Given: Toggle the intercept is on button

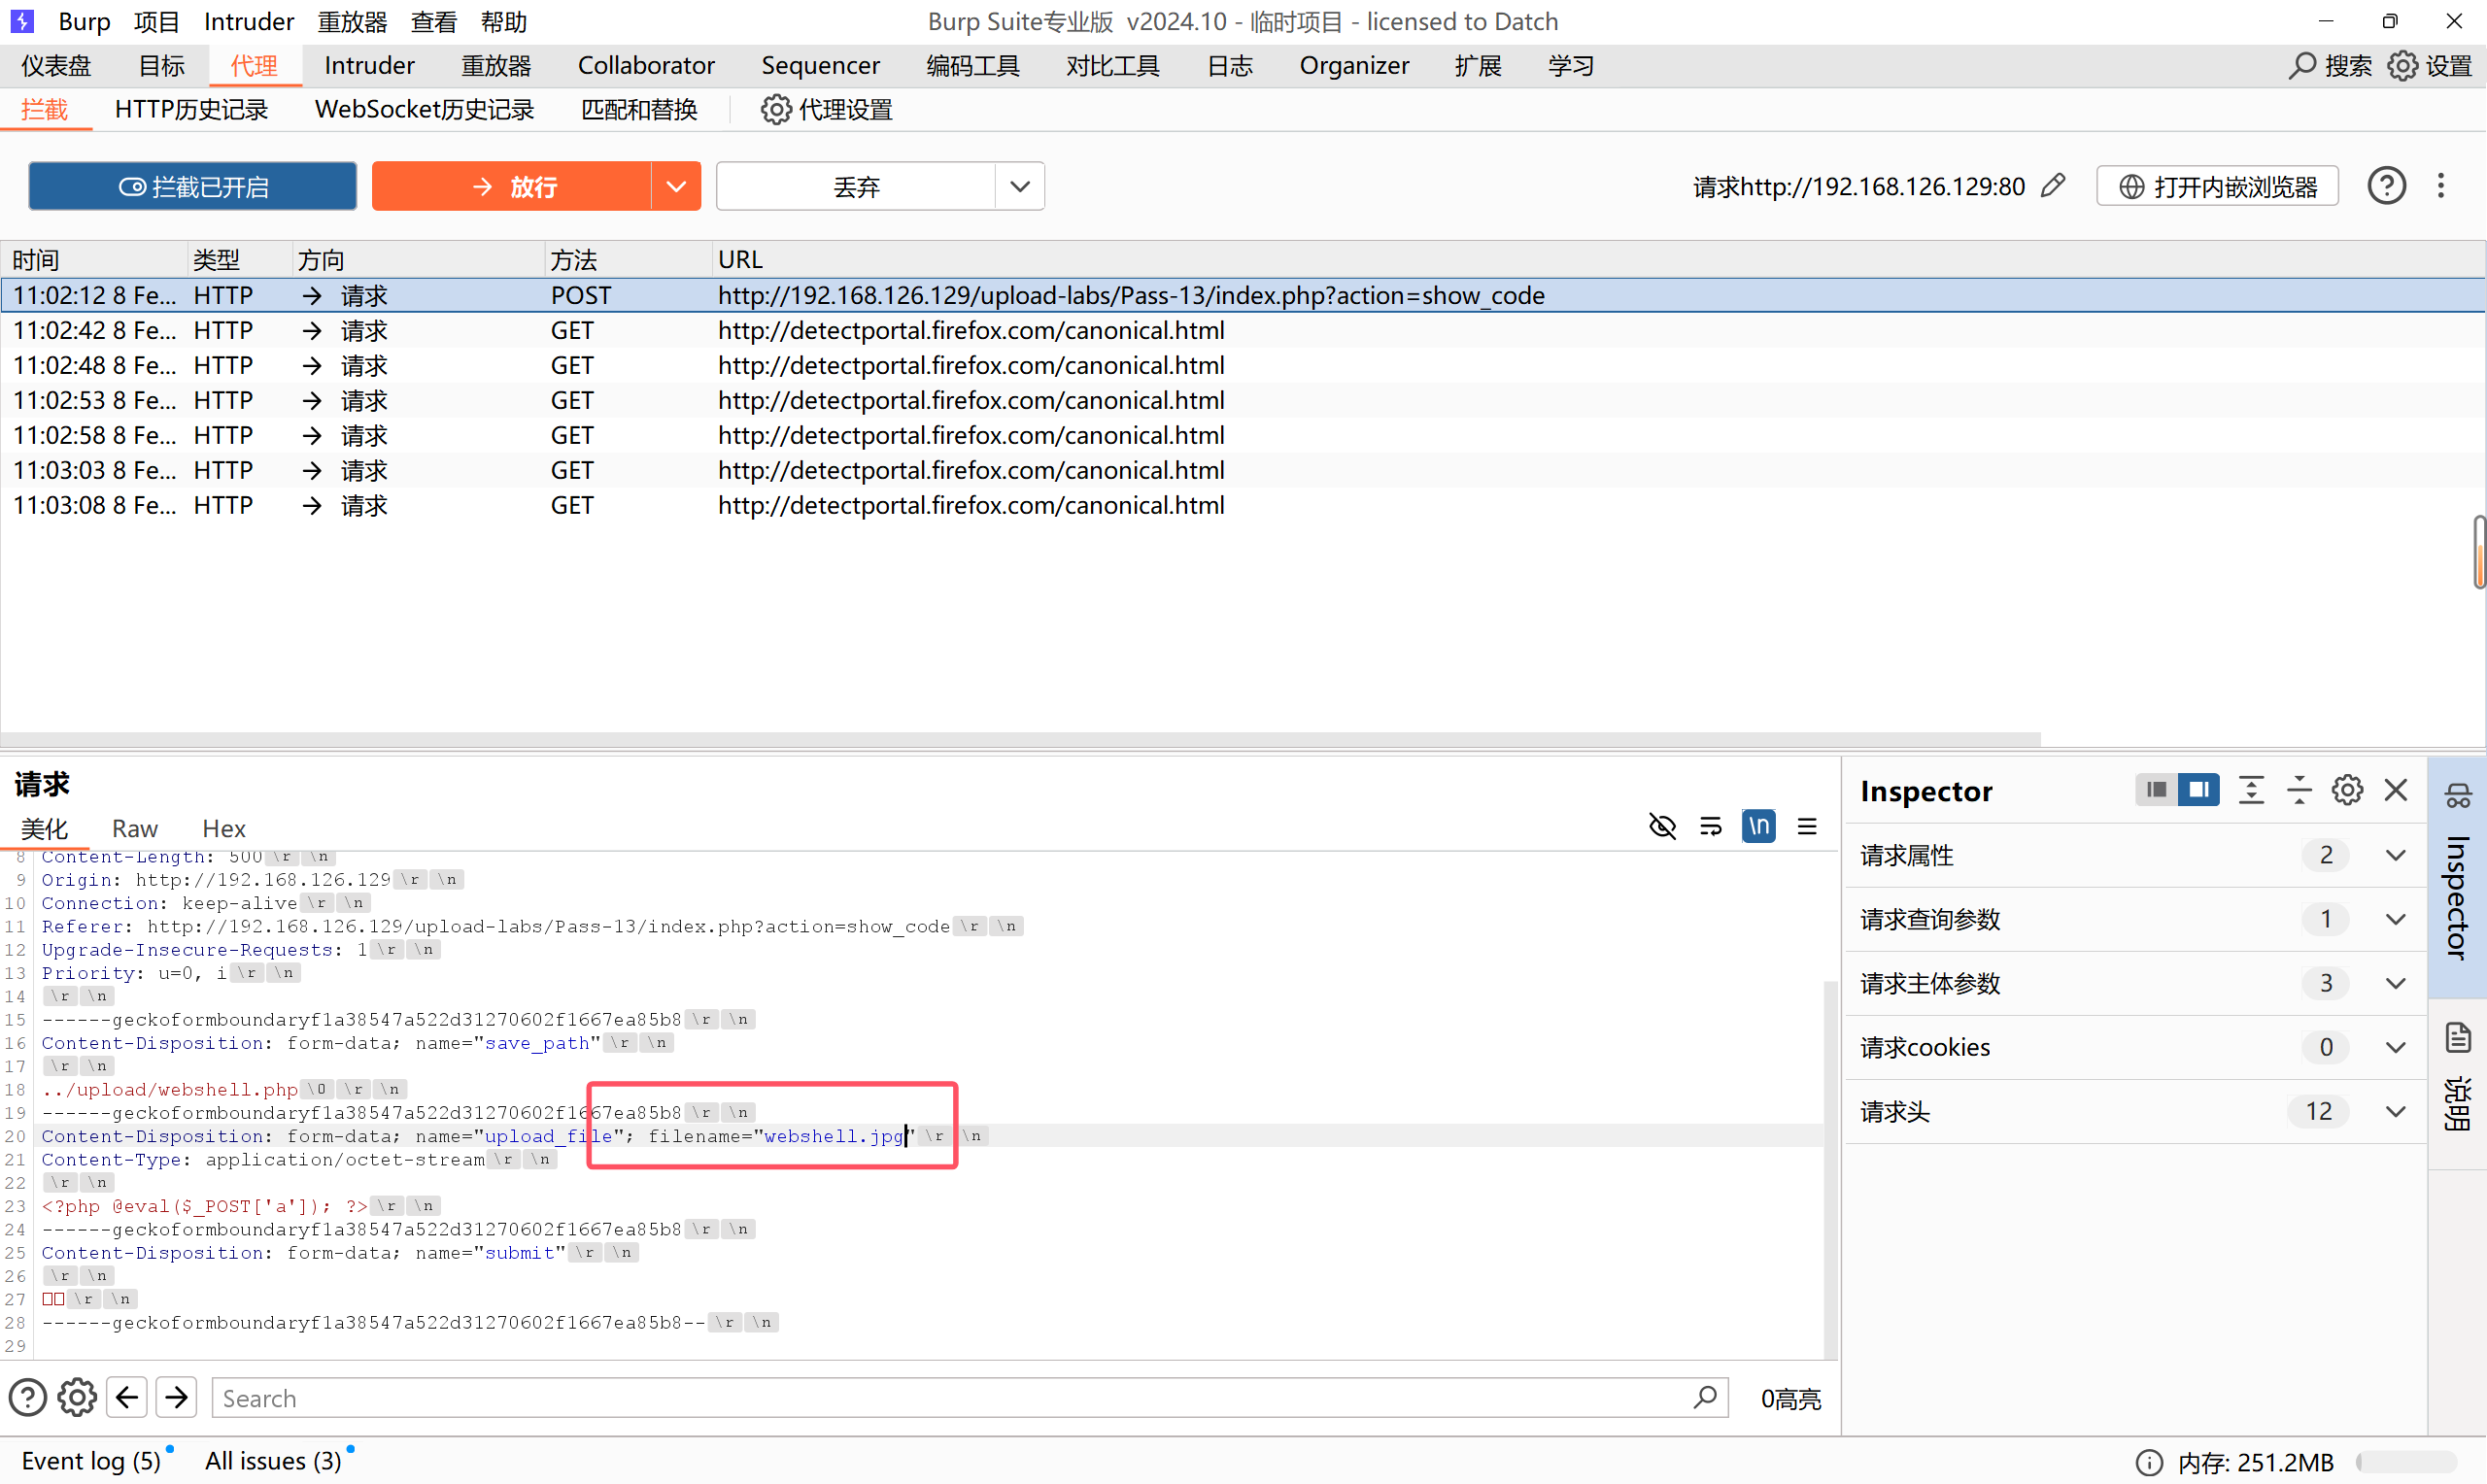Looking at the screenshot, I should pyautogui.click(x=192, y=186).
